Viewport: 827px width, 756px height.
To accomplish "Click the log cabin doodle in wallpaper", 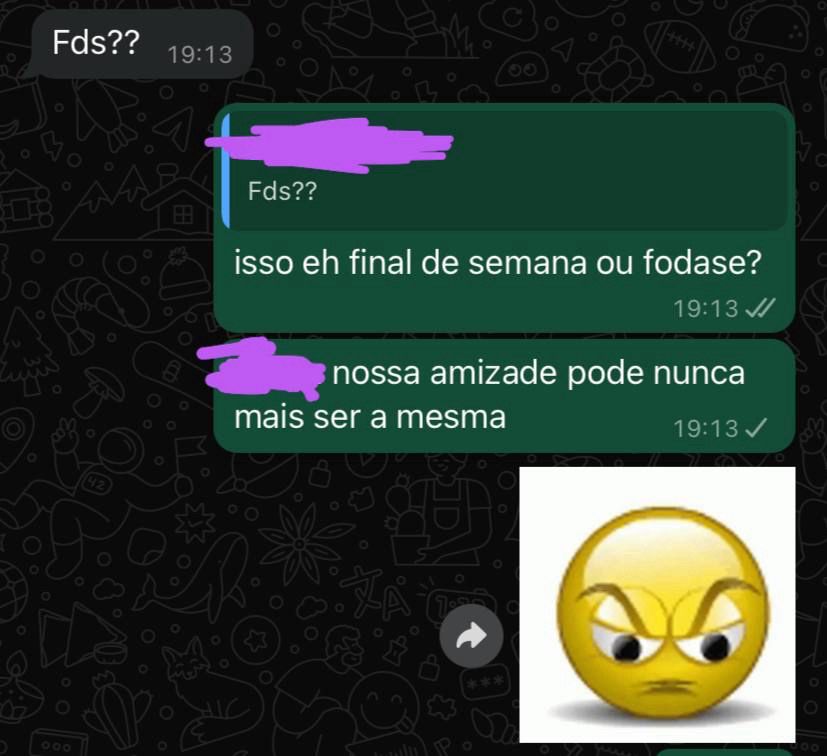I will [25, 202].
